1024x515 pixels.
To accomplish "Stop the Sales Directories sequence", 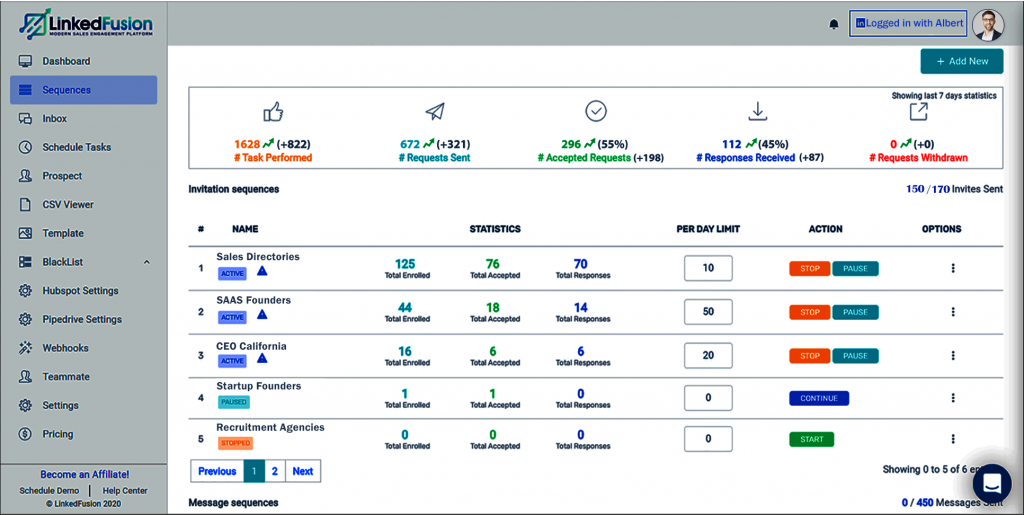I will coord(809,268).
